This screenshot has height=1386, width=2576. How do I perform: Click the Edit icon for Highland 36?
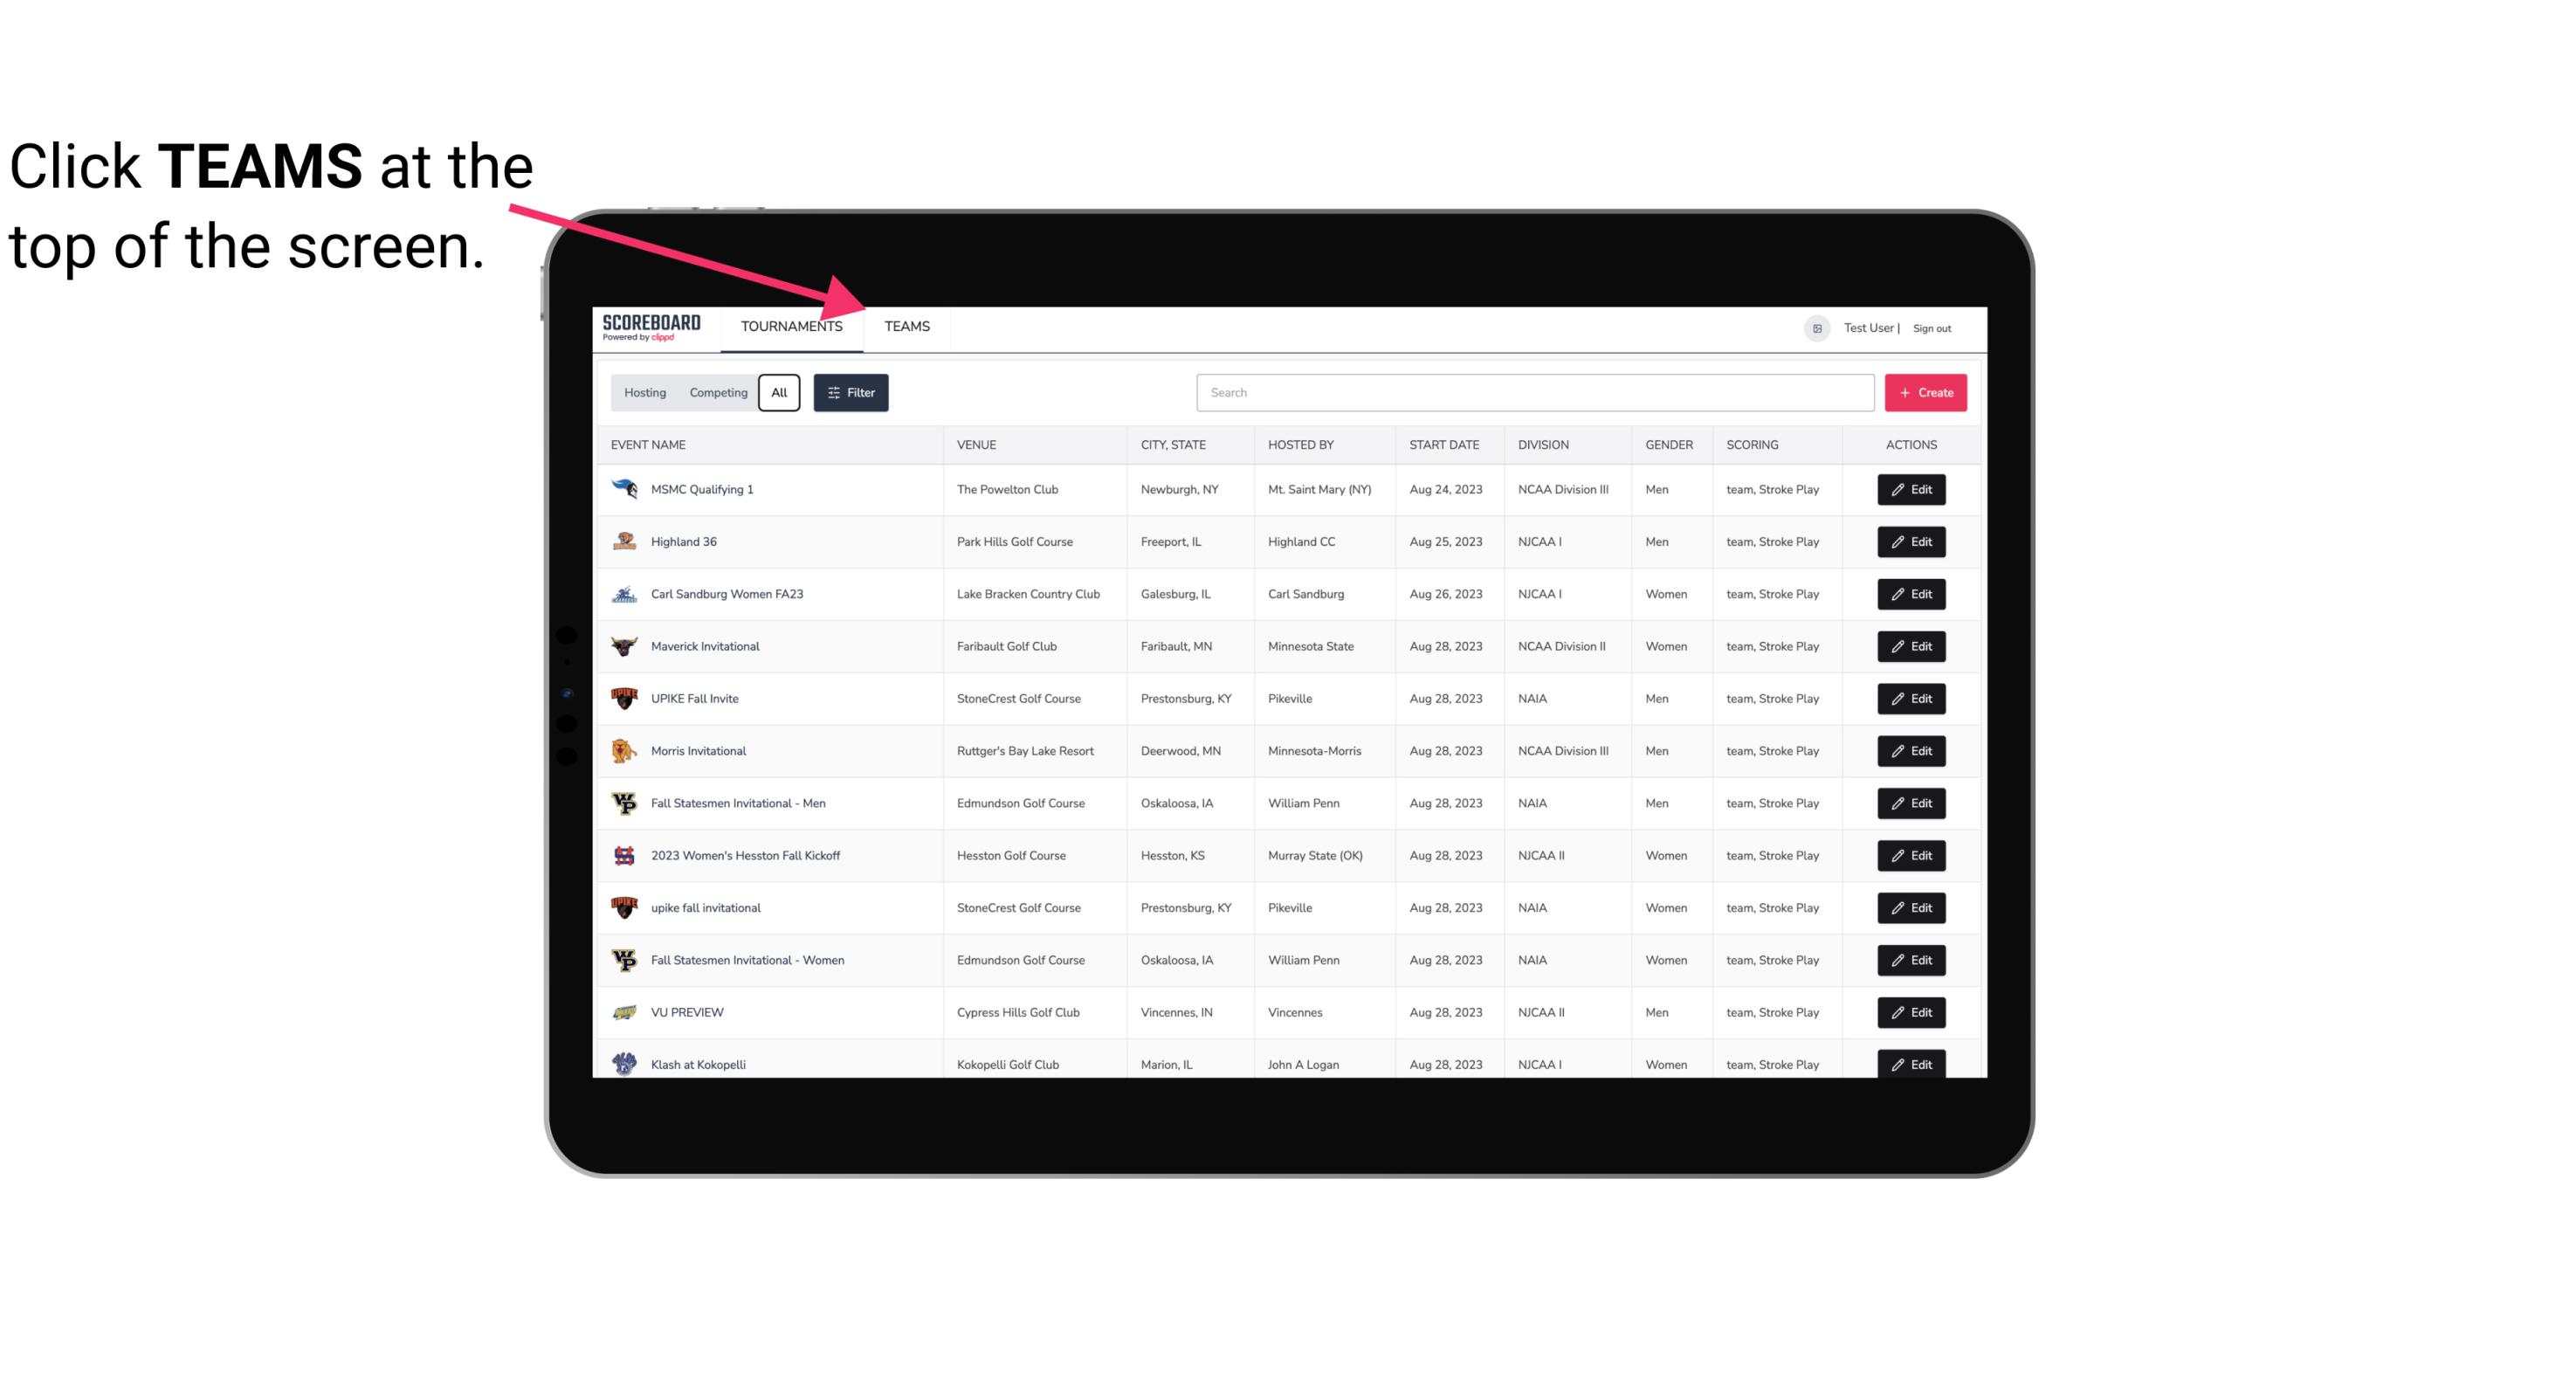pyautogui.click(x=1912, y=541)
